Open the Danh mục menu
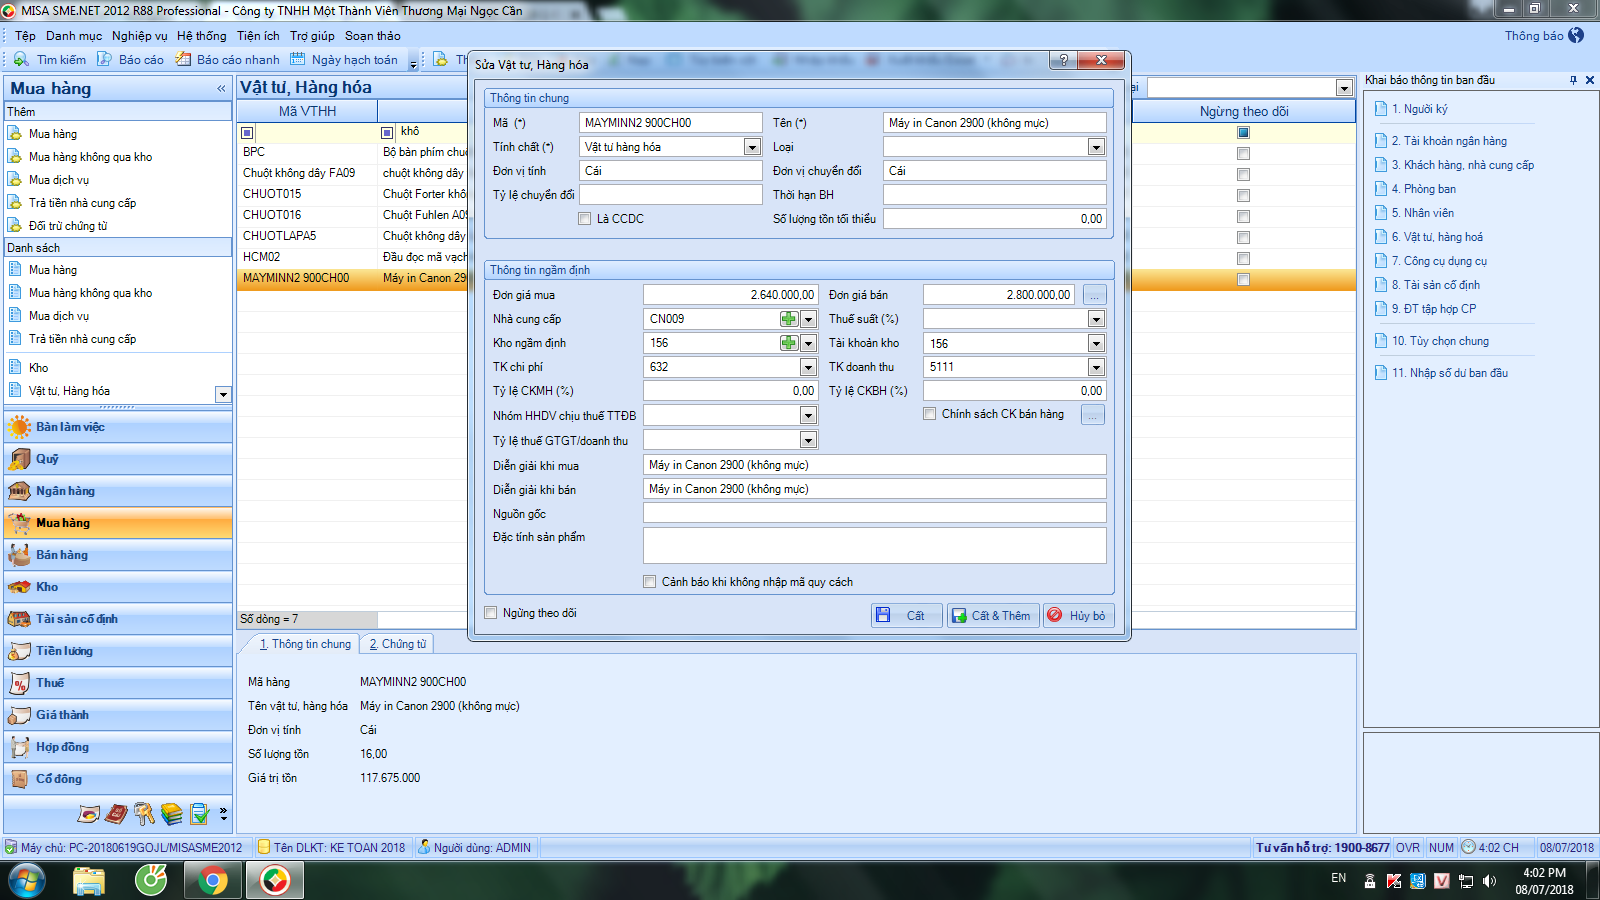 pos(74,36)
